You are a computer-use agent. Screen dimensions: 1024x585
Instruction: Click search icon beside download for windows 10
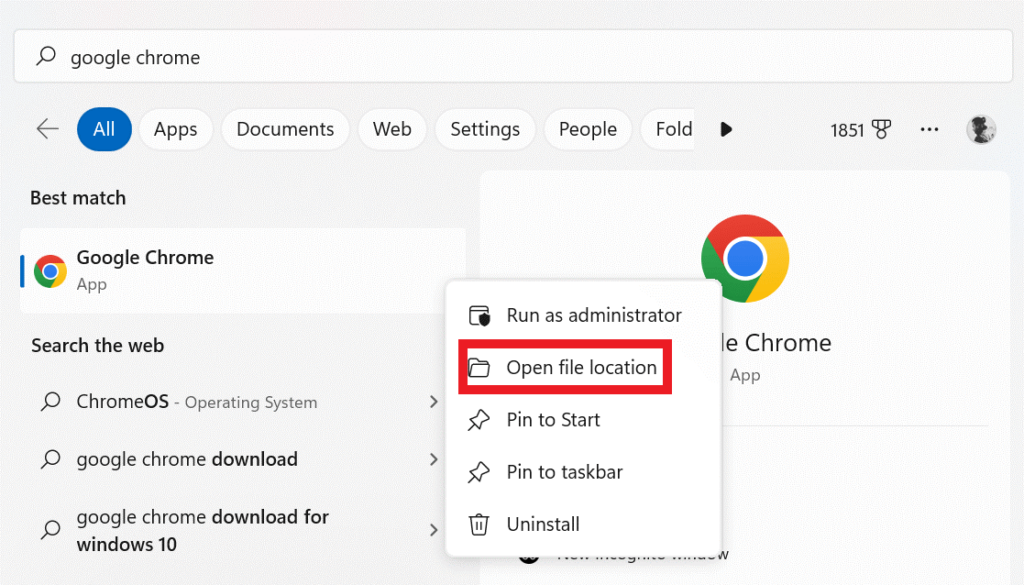coord(50,530)
